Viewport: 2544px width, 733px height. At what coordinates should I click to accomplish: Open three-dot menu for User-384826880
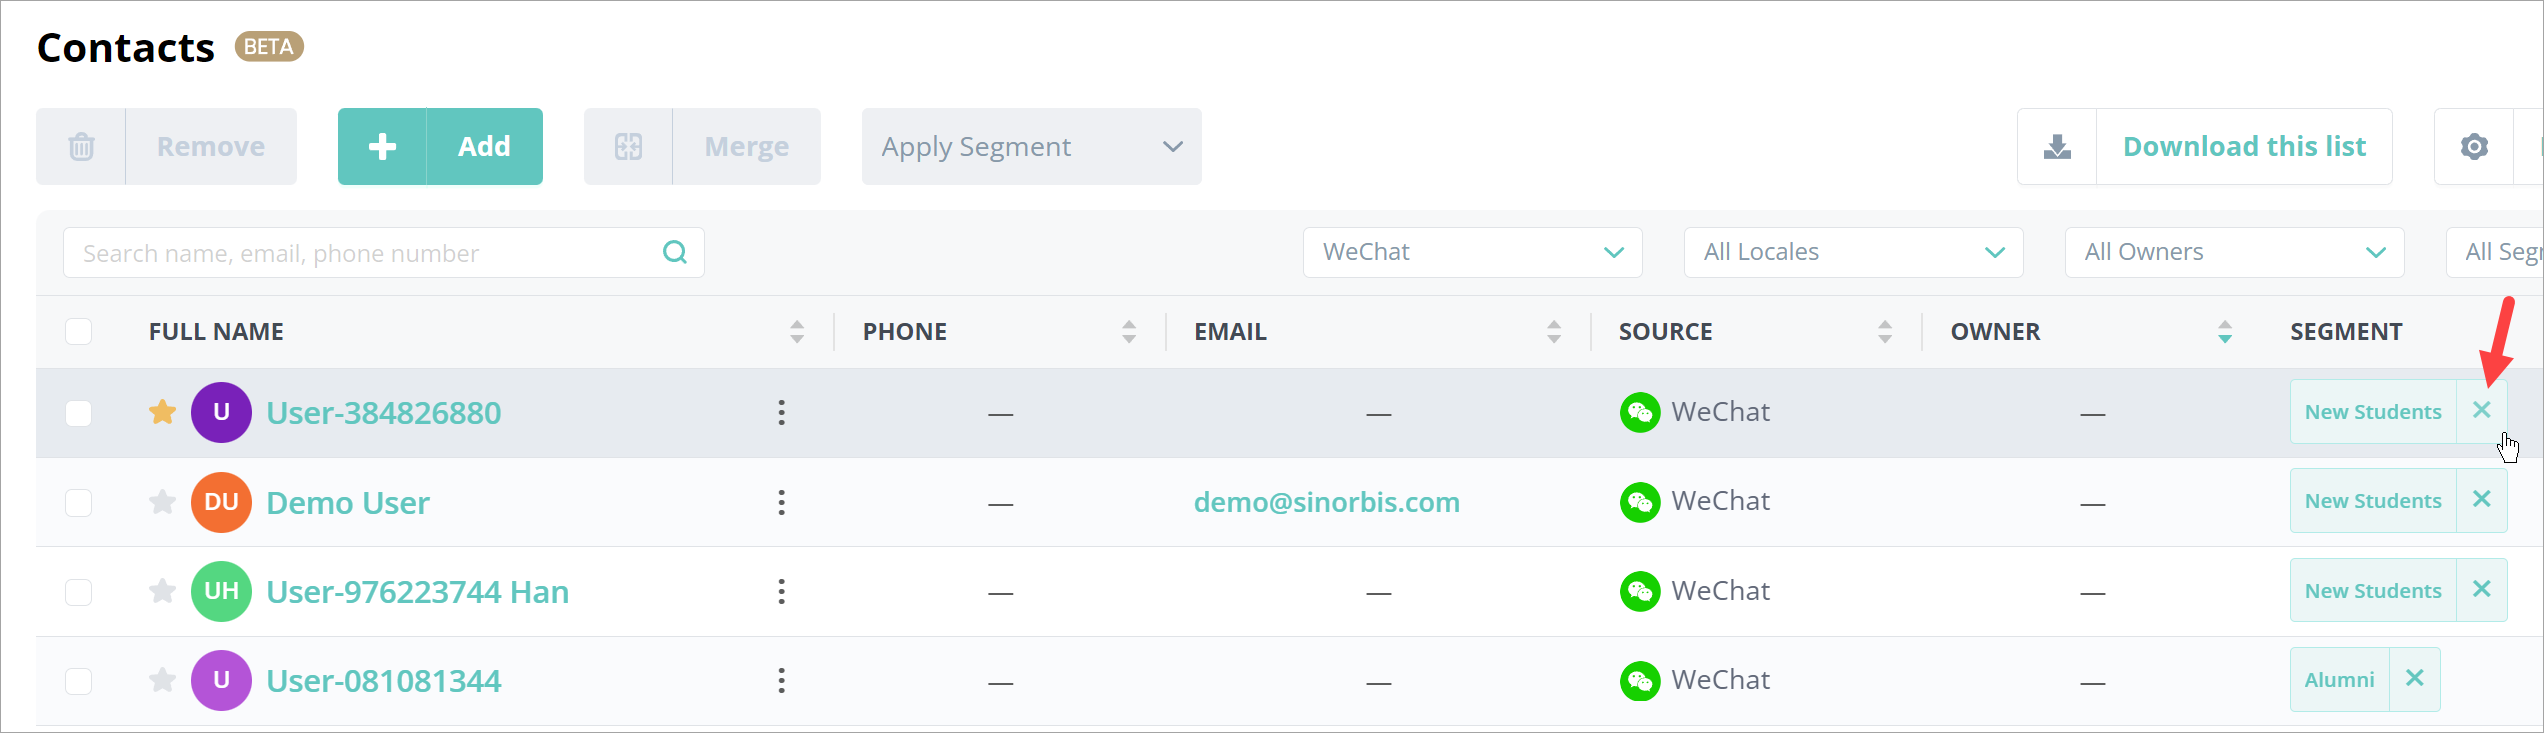pos(781,412)
